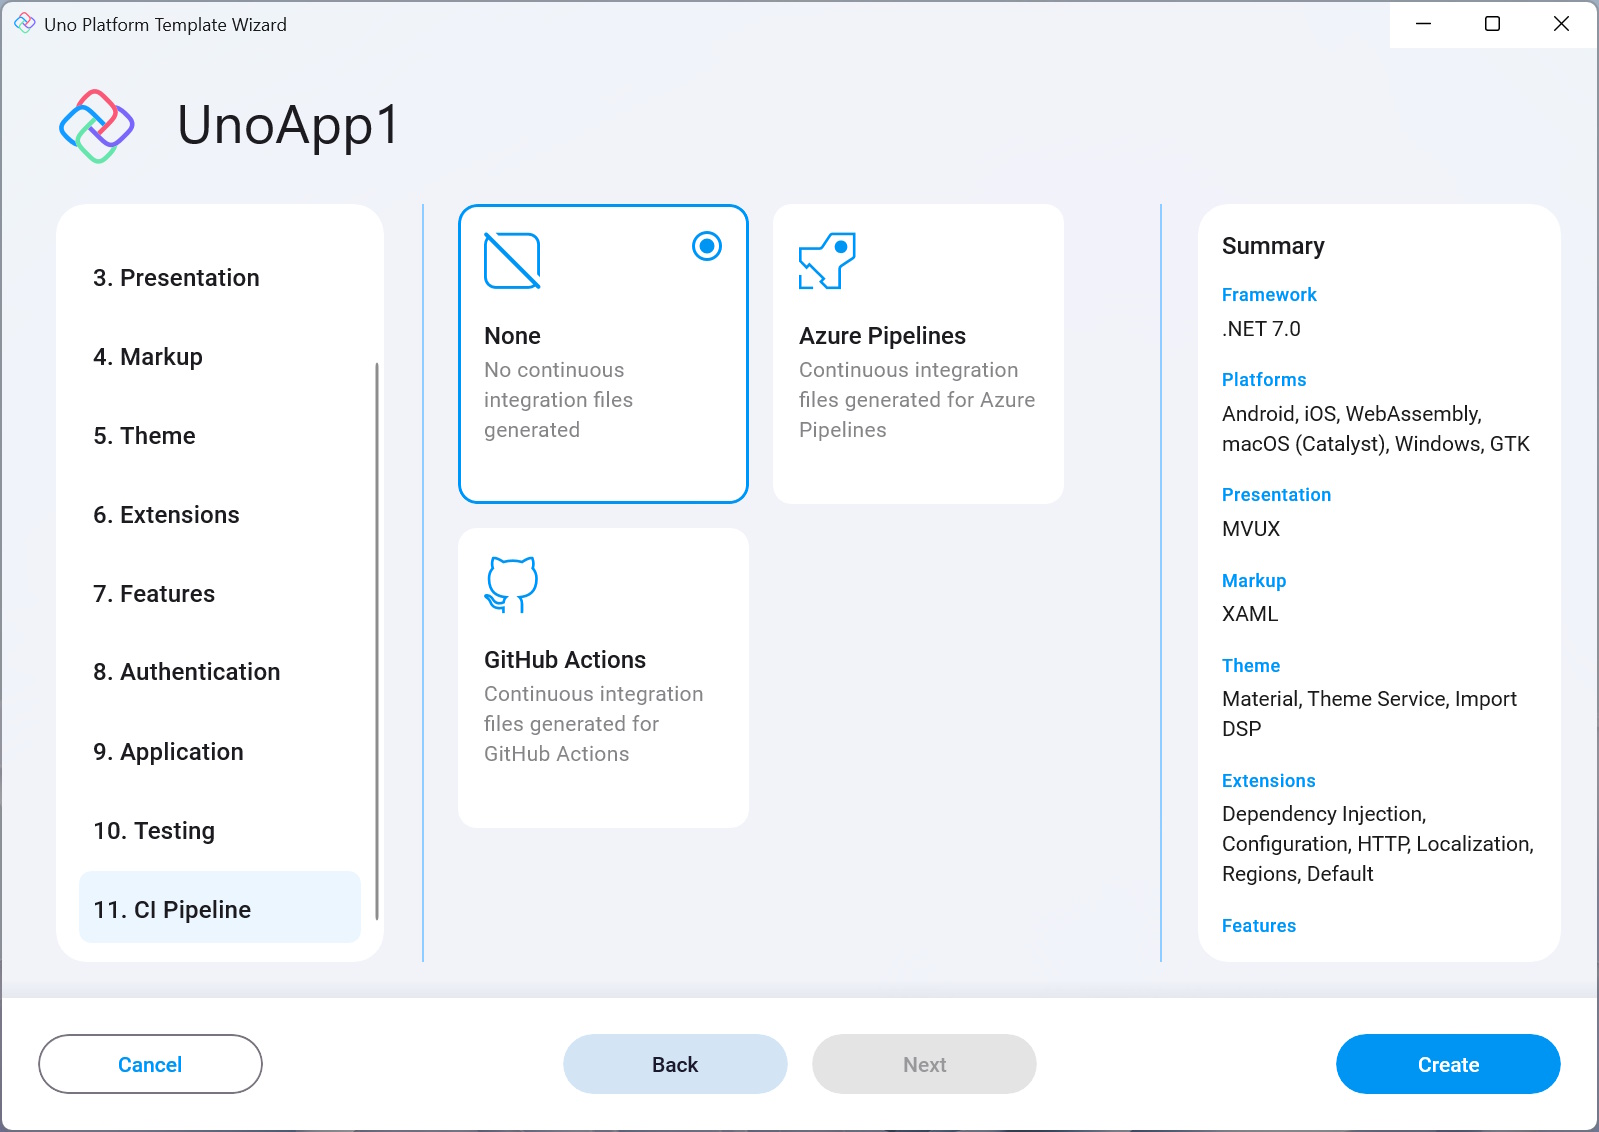Click the MVUX summary value
Viewport: 1599px width, 1132px height.
coord(1251,529)
